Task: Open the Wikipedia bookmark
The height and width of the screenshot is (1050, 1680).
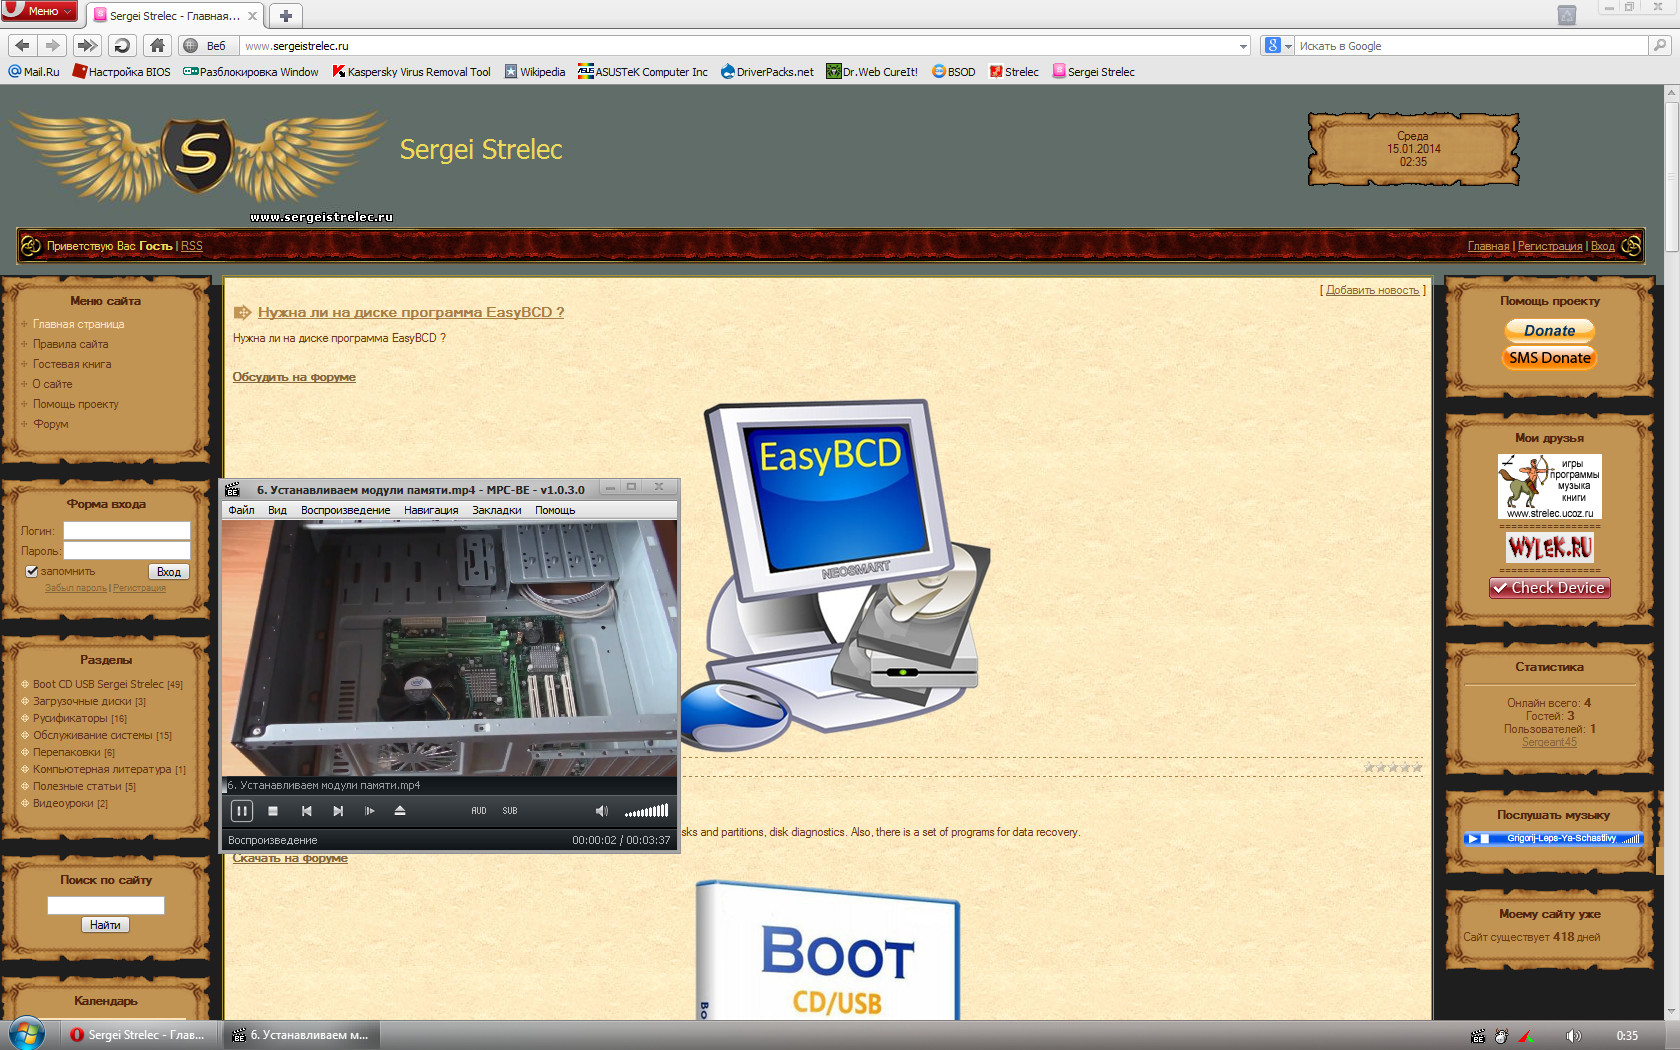Action: pyautogui.click(x=535, y=72)
